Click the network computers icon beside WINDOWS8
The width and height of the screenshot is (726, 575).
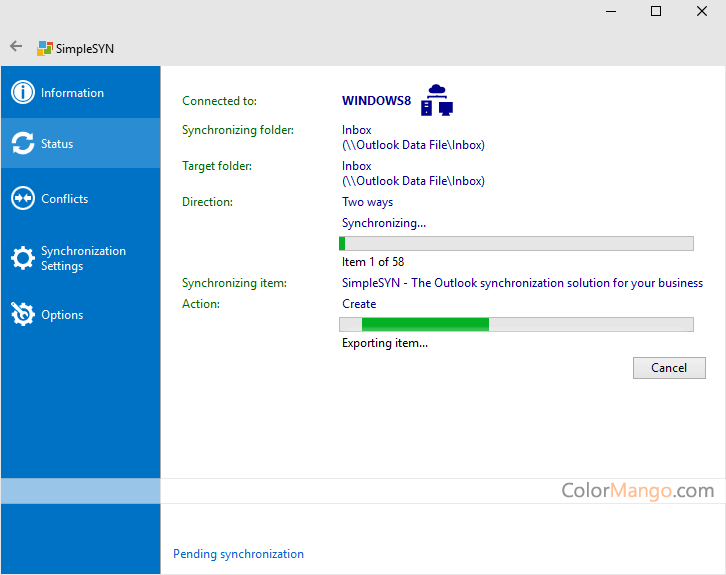click(x=437, y=100)
